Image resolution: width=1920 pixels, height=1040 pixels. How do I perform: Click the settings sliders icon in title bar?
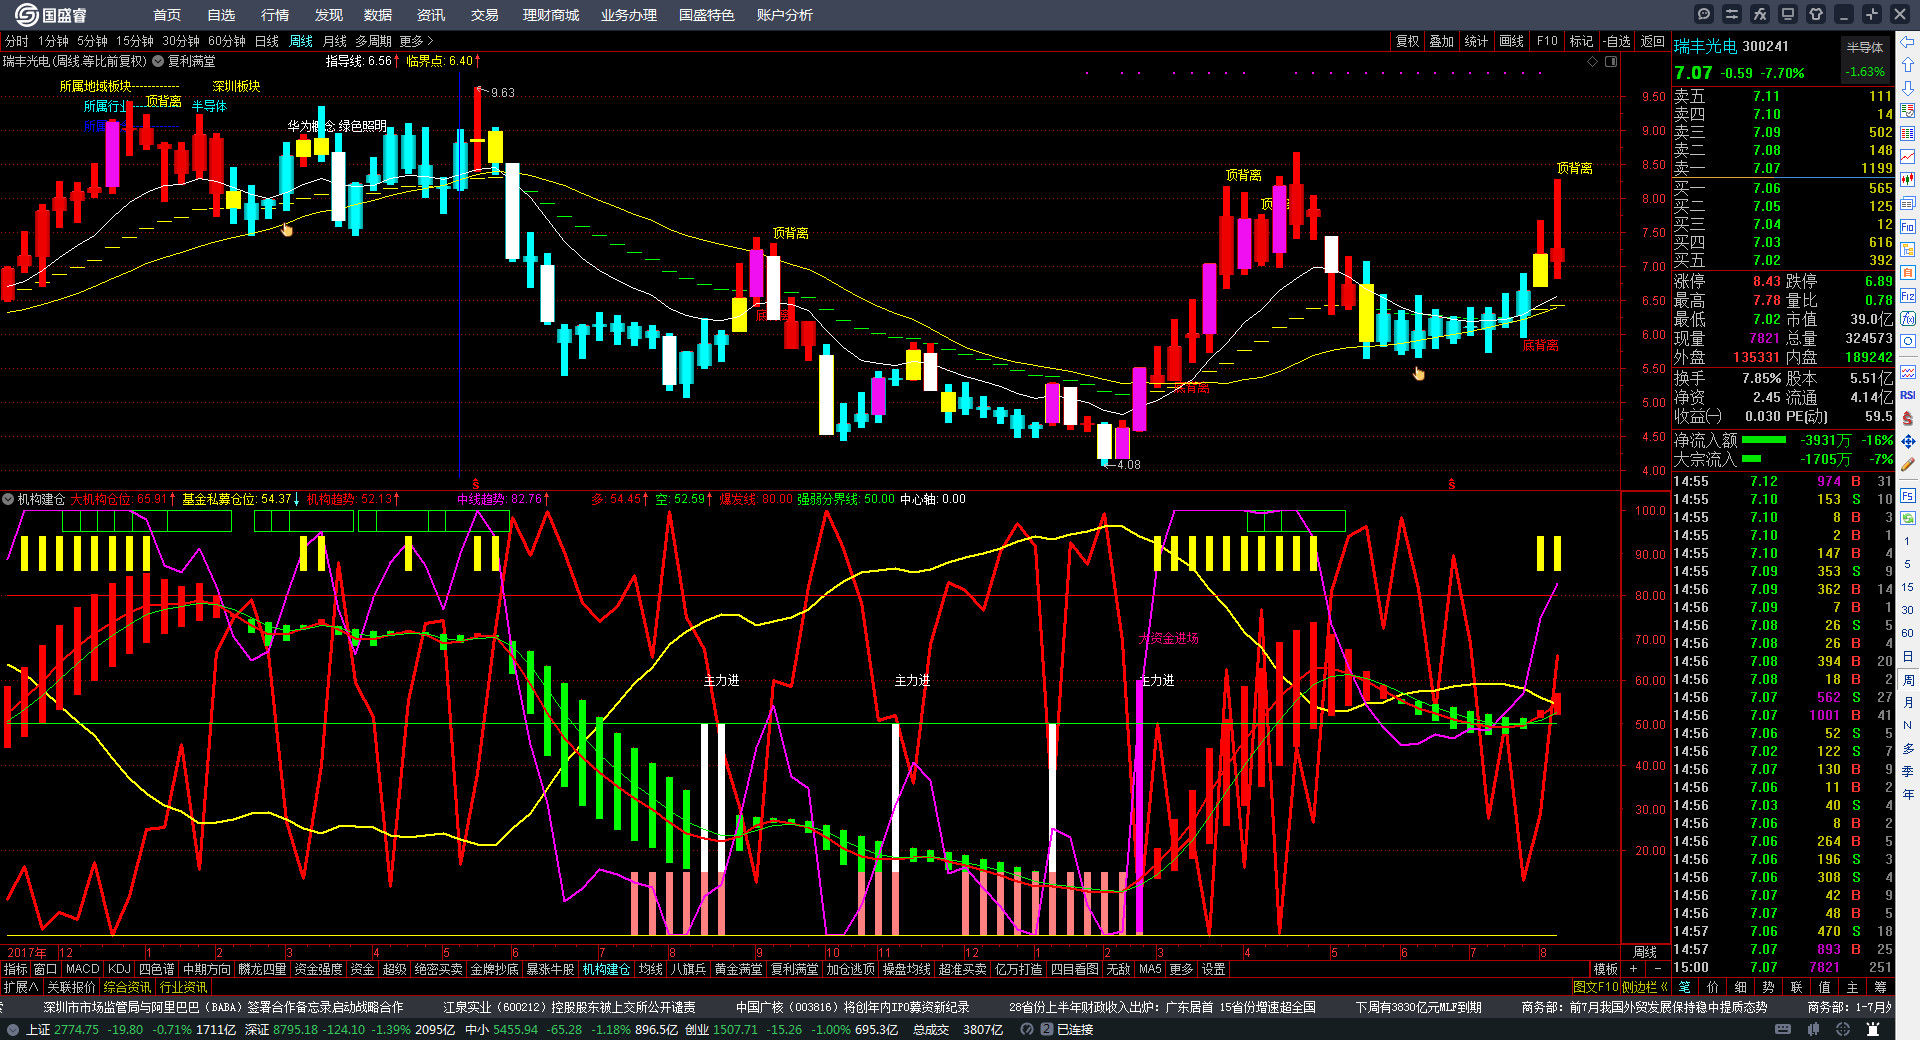[1732, 14]
